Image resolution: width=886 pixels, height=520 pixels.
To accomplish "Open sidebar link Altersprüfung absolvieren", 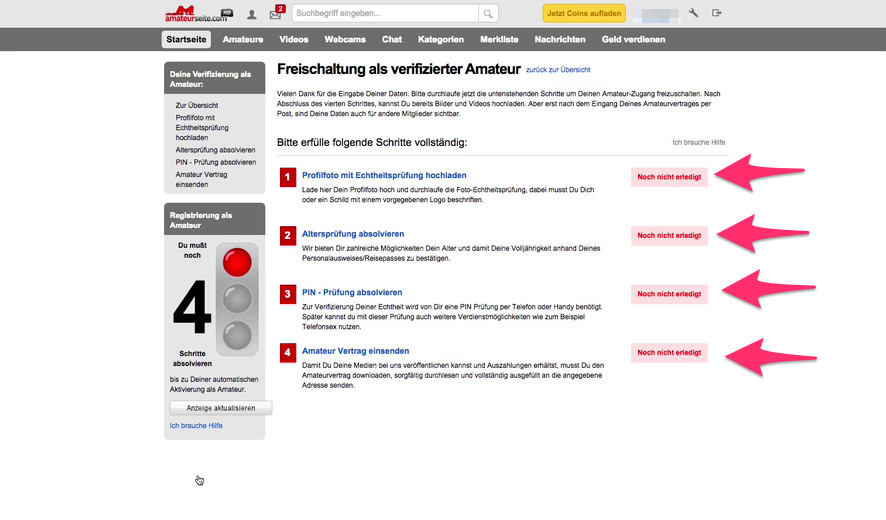I will click(x=215, y=150).
